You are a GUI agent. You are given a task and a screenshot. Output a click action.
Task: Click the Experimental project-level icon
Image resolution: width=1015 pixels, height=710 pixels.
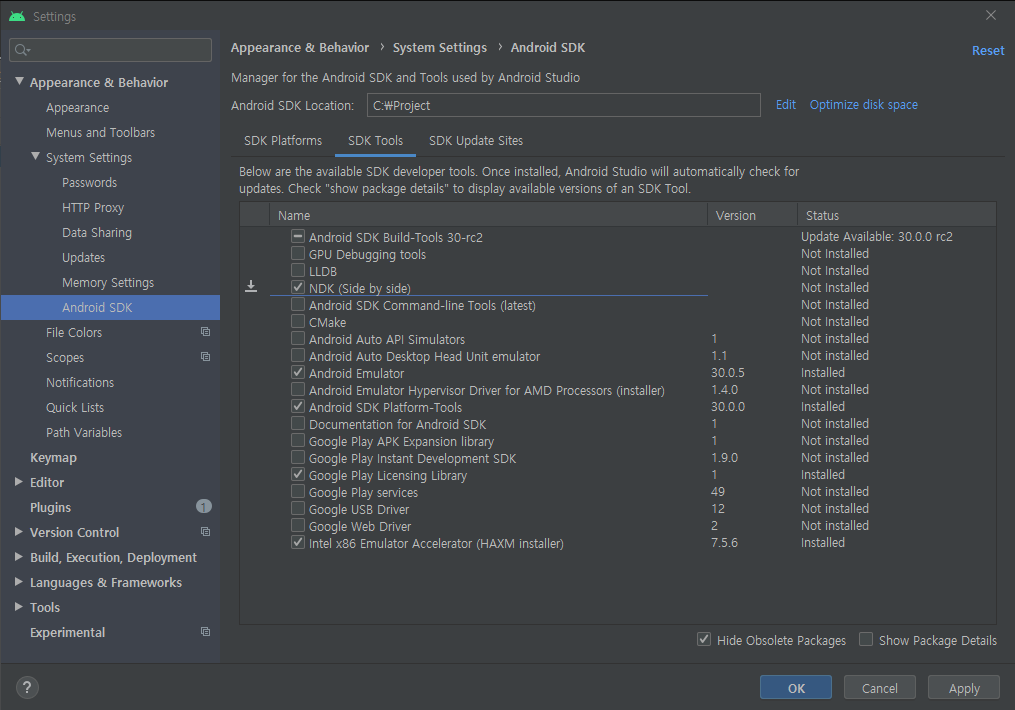[x=205, y=632]
